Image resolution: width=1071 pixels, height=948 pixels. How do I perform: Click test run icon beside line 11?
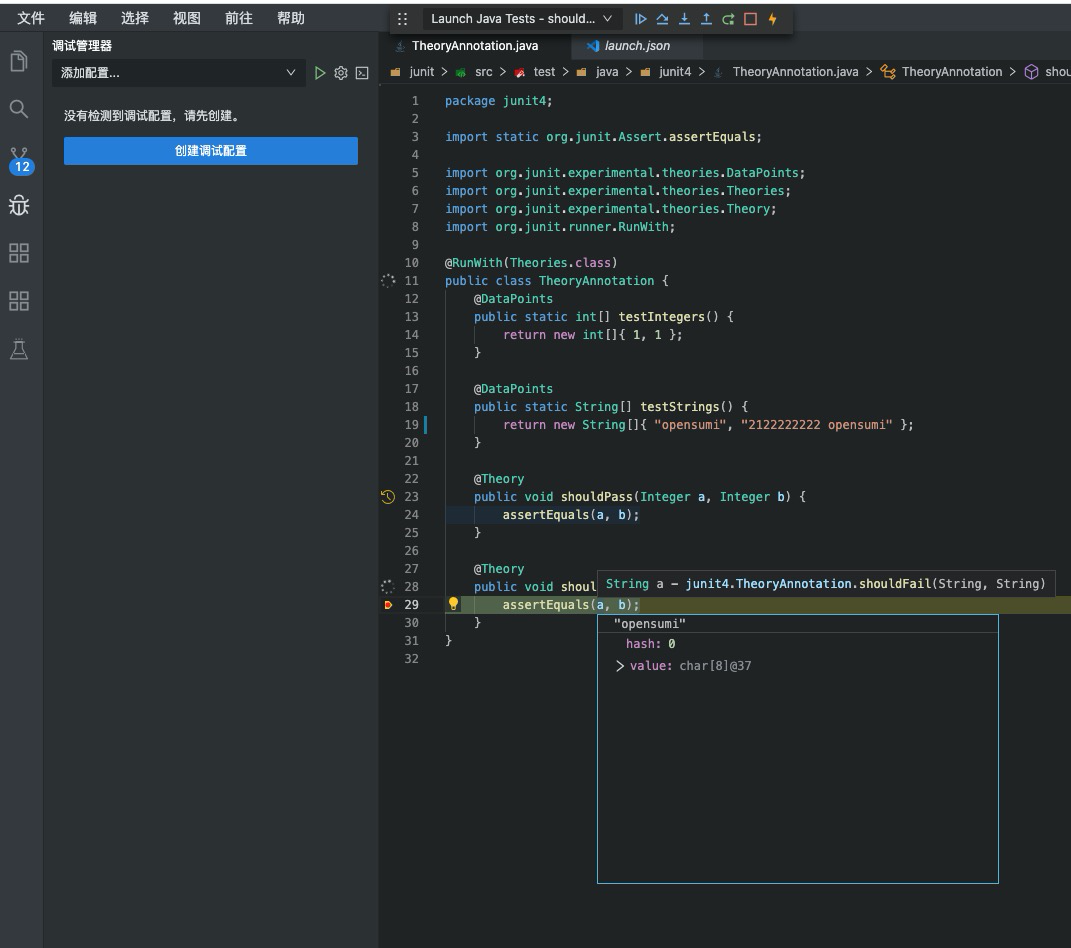pos(388,281)
